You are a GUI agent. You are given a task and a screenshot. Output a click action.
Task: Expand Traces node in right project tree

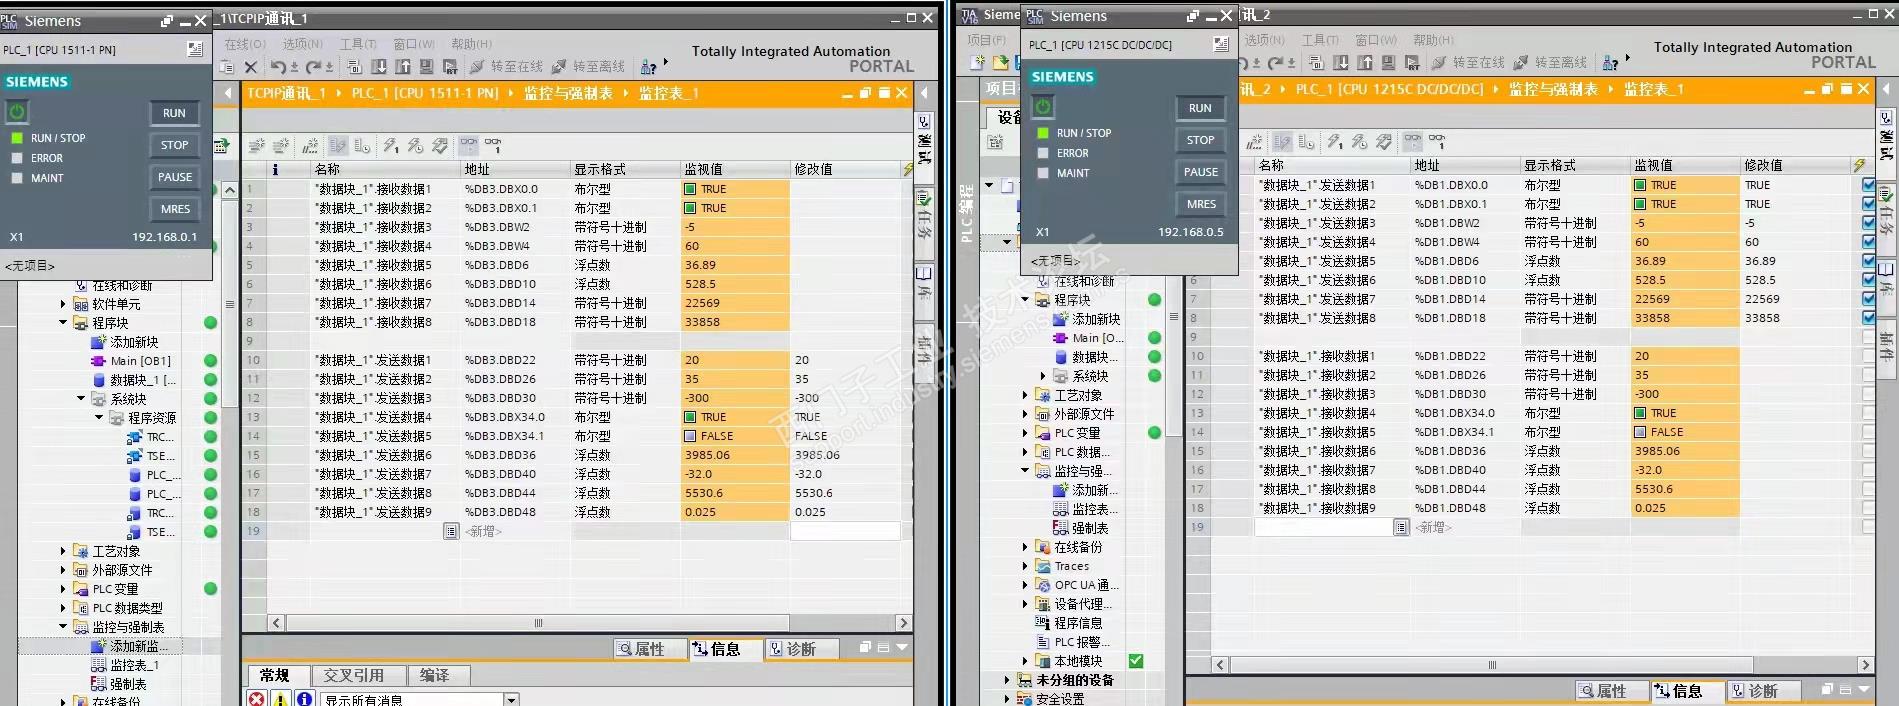(1025, 566)
